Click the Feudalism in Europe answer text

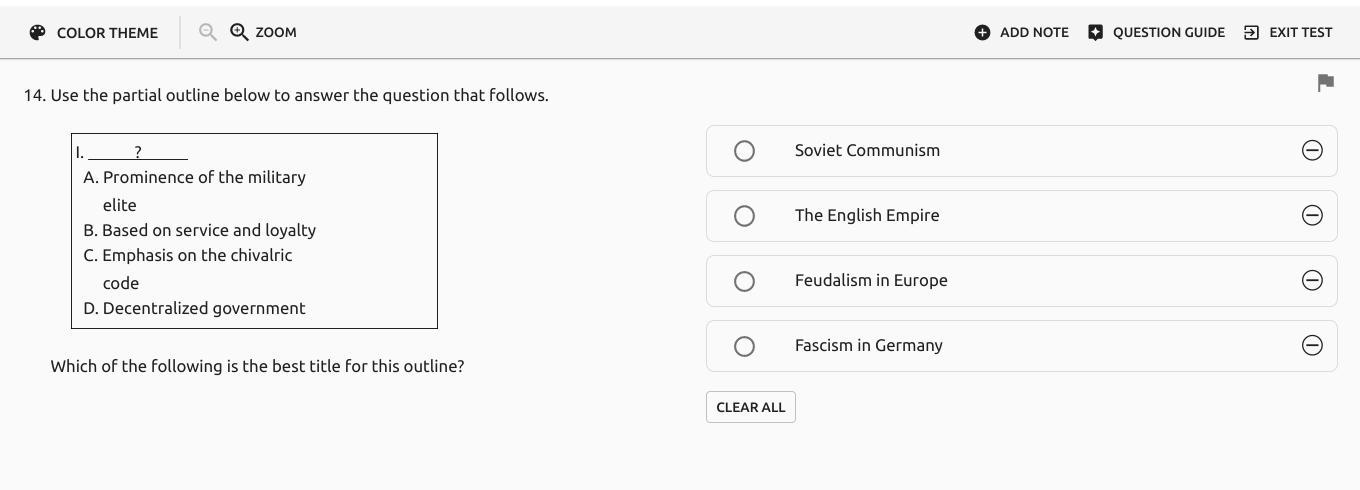(x=871, y=280)
